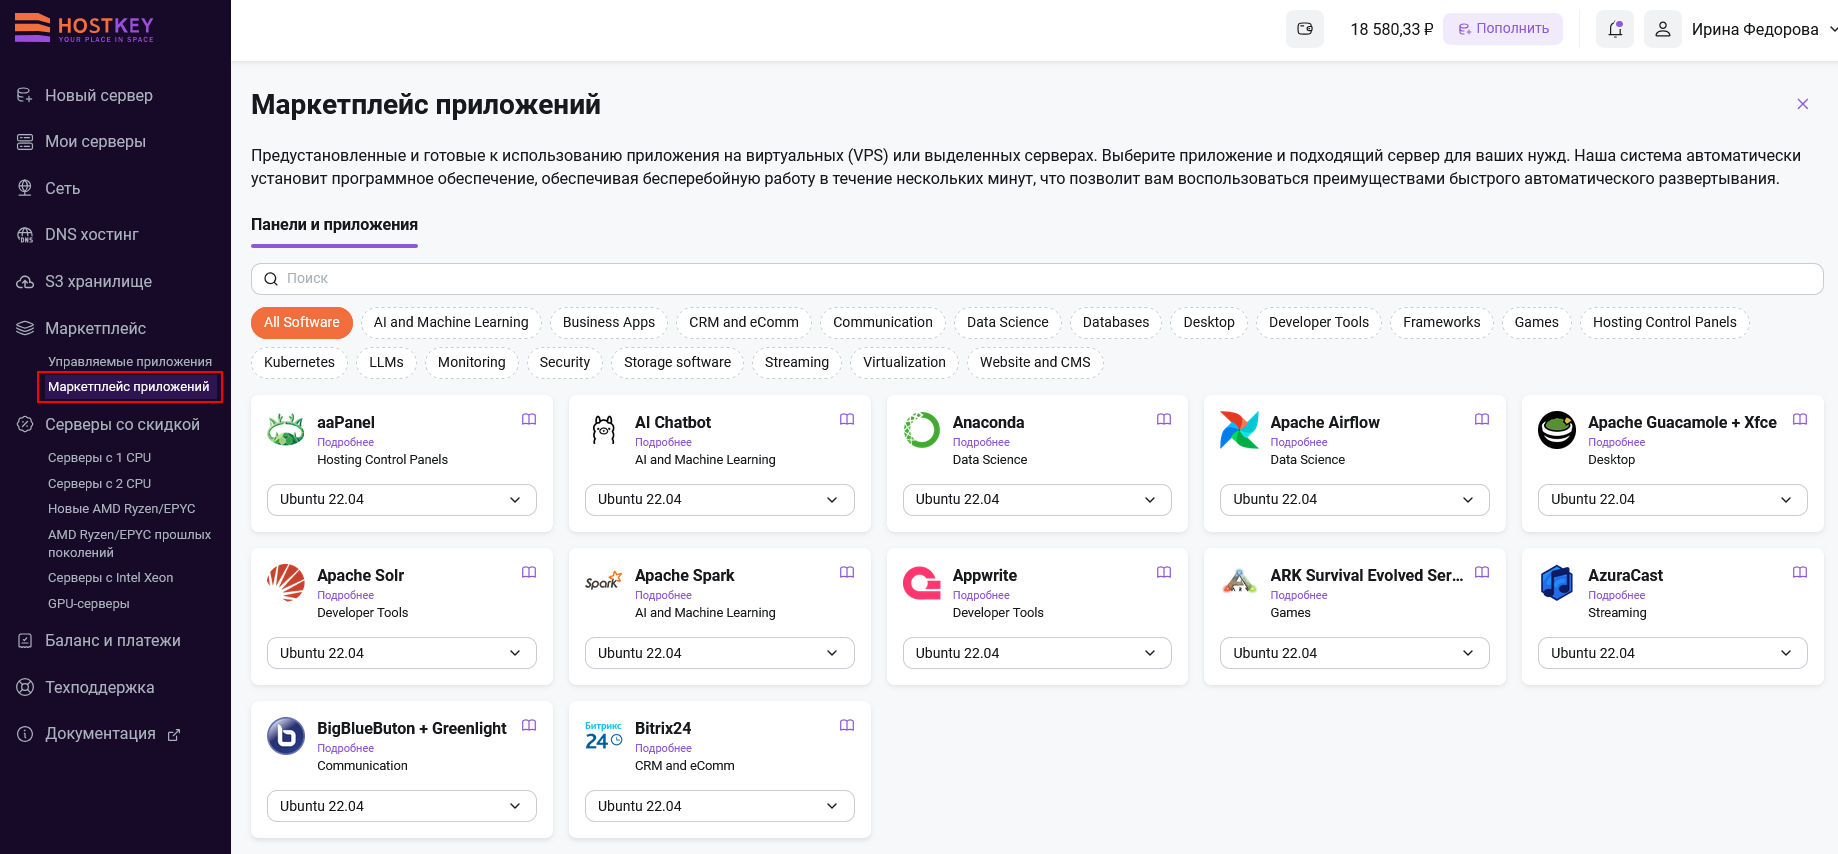
Task: Open GPU-серверы sidebar link
Action: click(89, 604)
